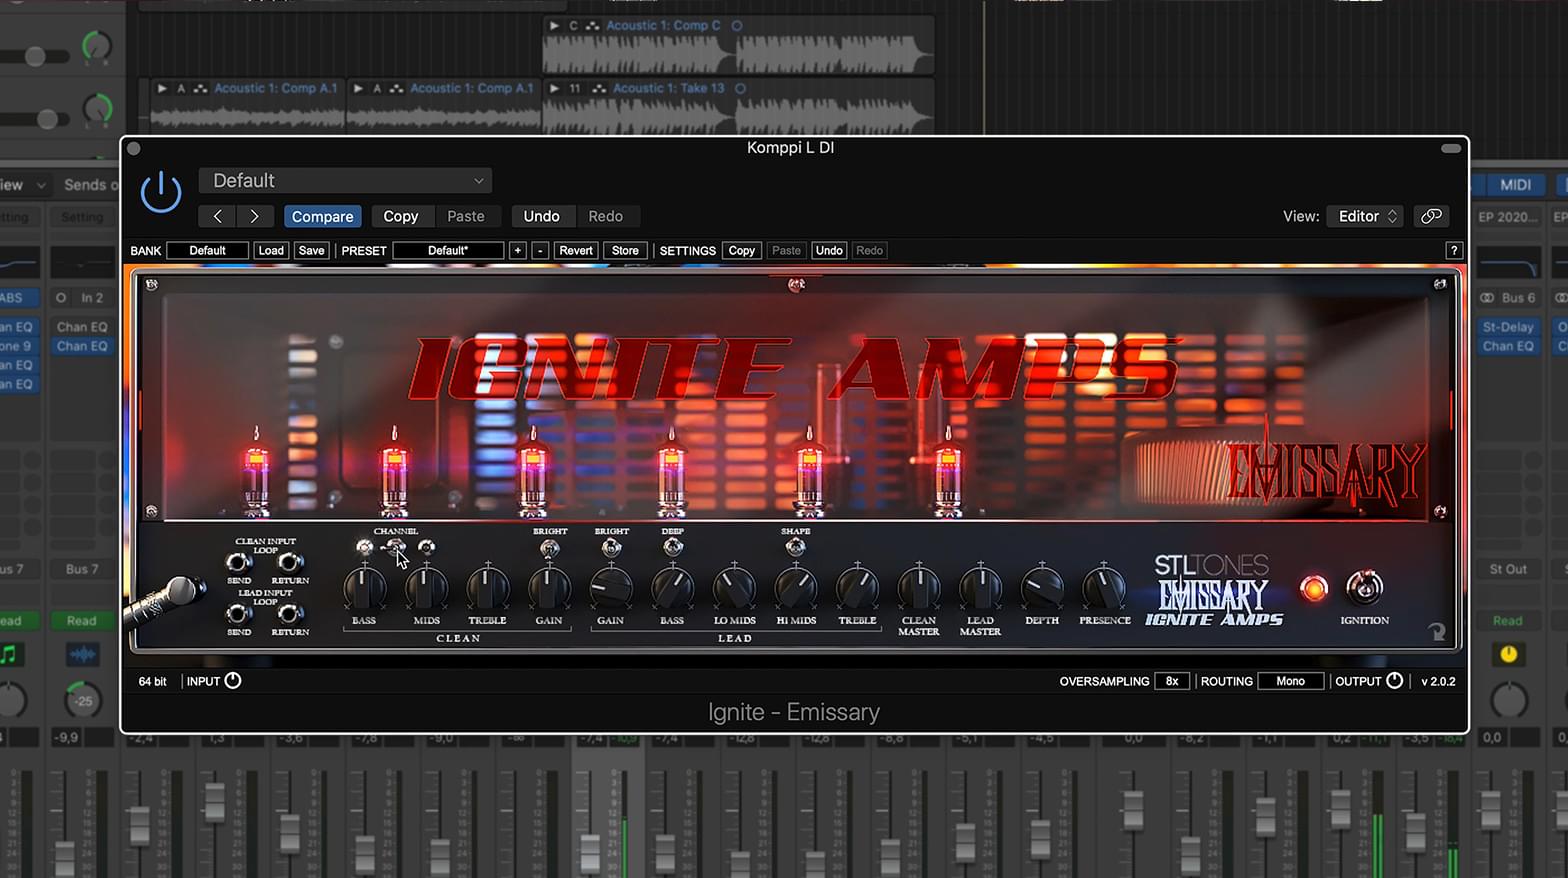The height and width of the screenshot is (878, 1568).
Task: Click the EP 2020 setting slot
Action: tap(1508, 217)
